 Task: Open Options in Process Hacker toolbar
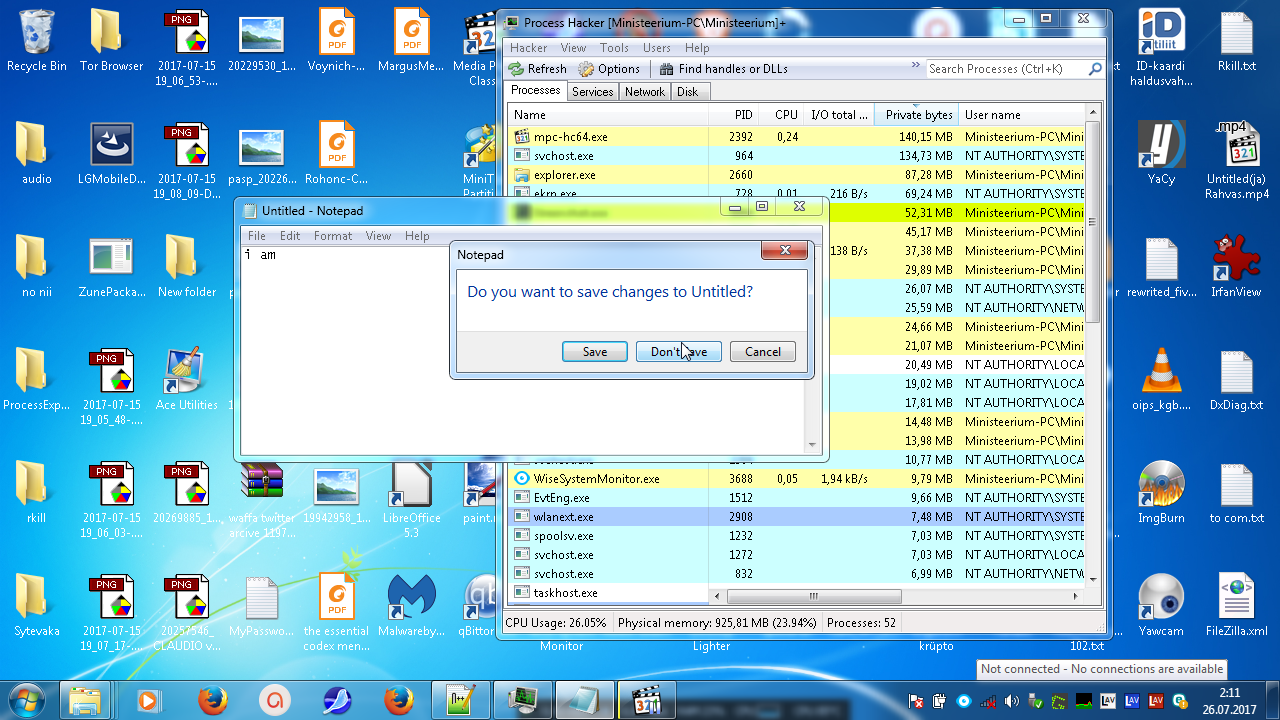609,69
